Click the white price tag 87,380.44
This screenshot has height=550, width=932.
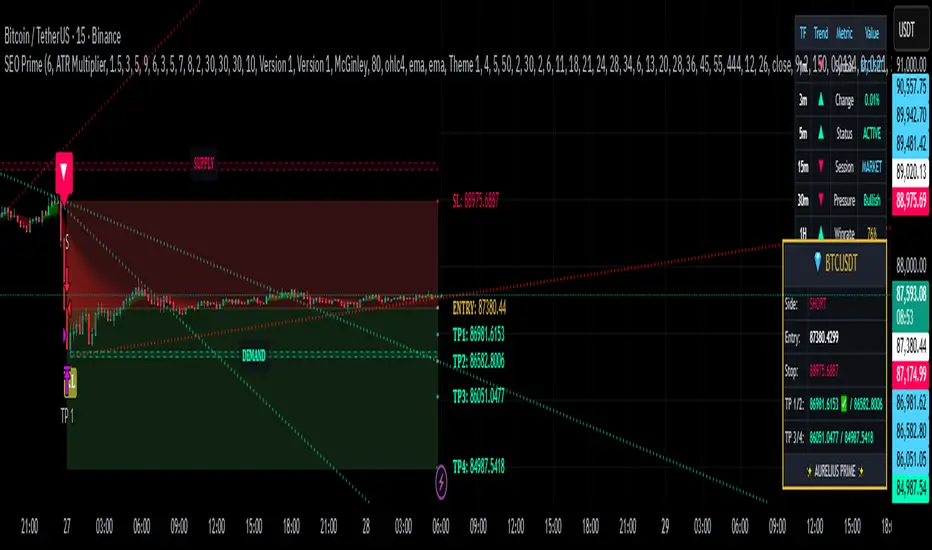[911, 345]
